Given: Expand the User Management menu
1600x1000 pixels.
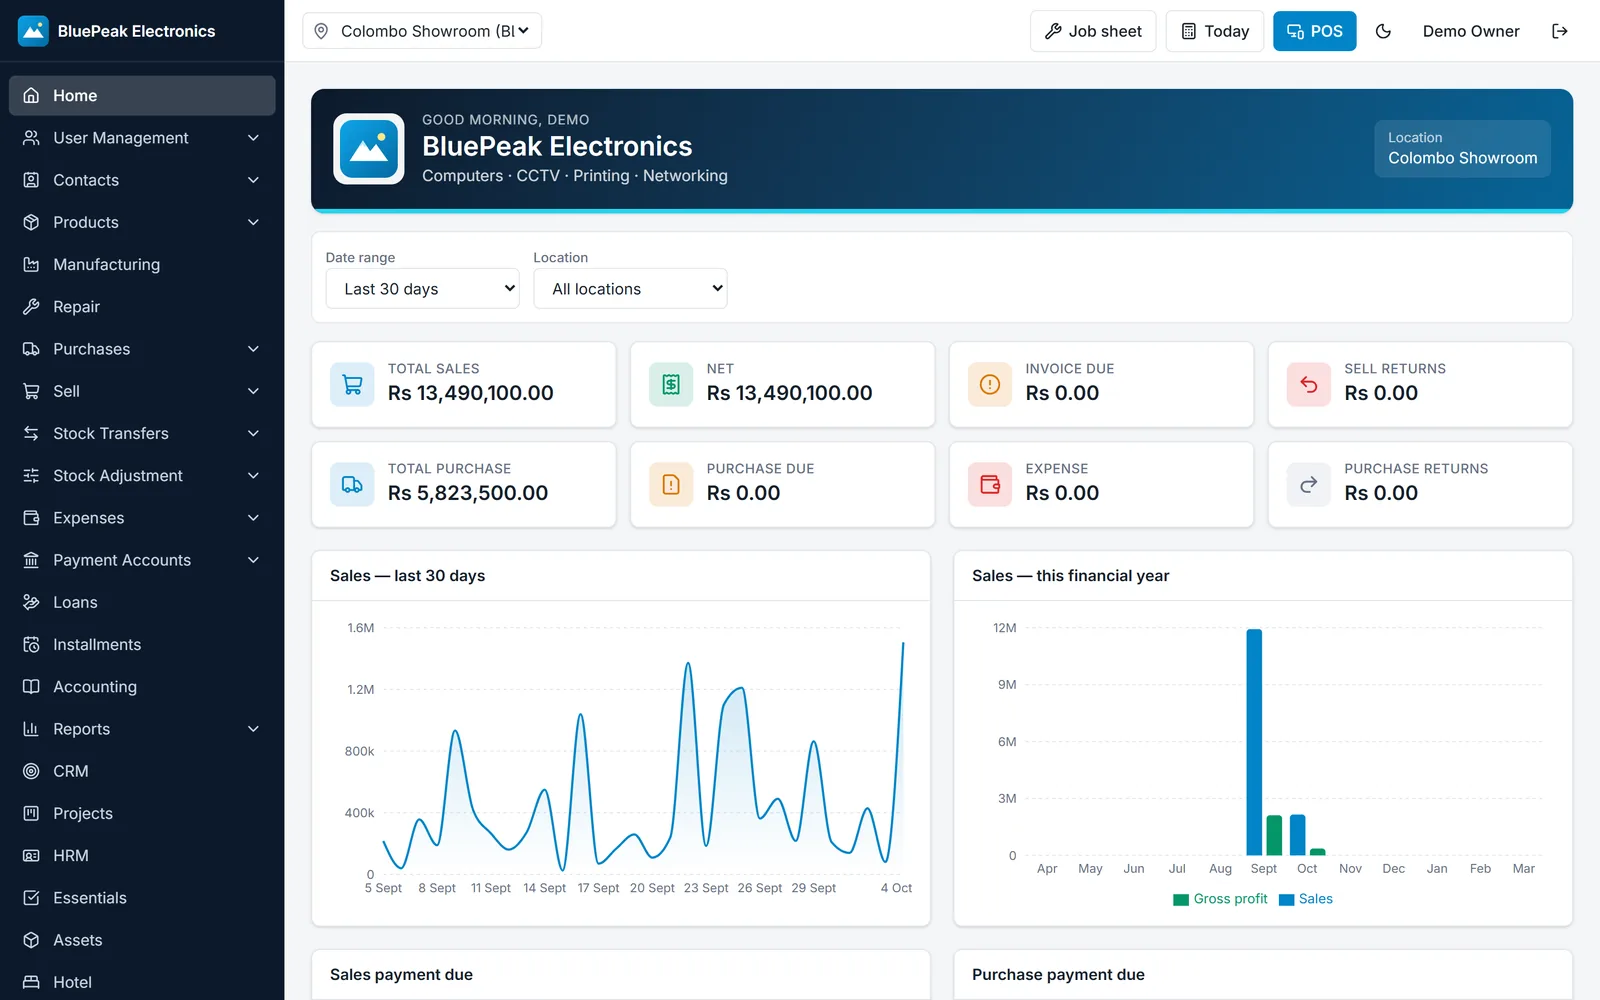Looking at the screenshot, I should point(142,138).
